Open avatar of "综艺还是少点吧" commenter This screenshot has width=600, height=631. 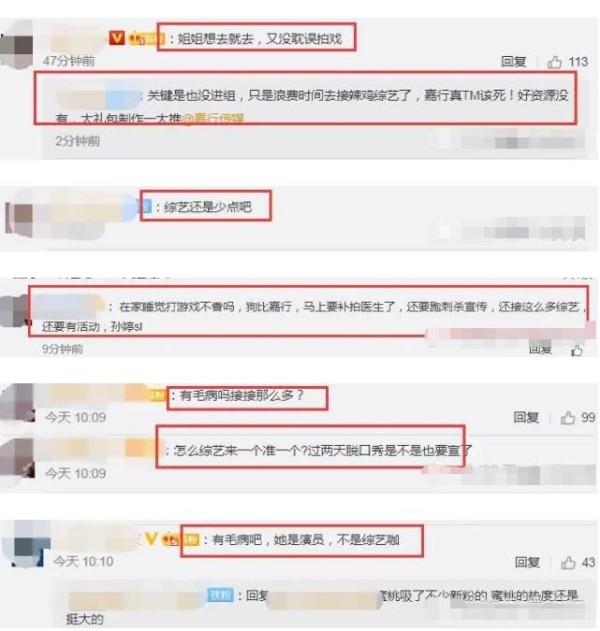(x=19, y=218)
